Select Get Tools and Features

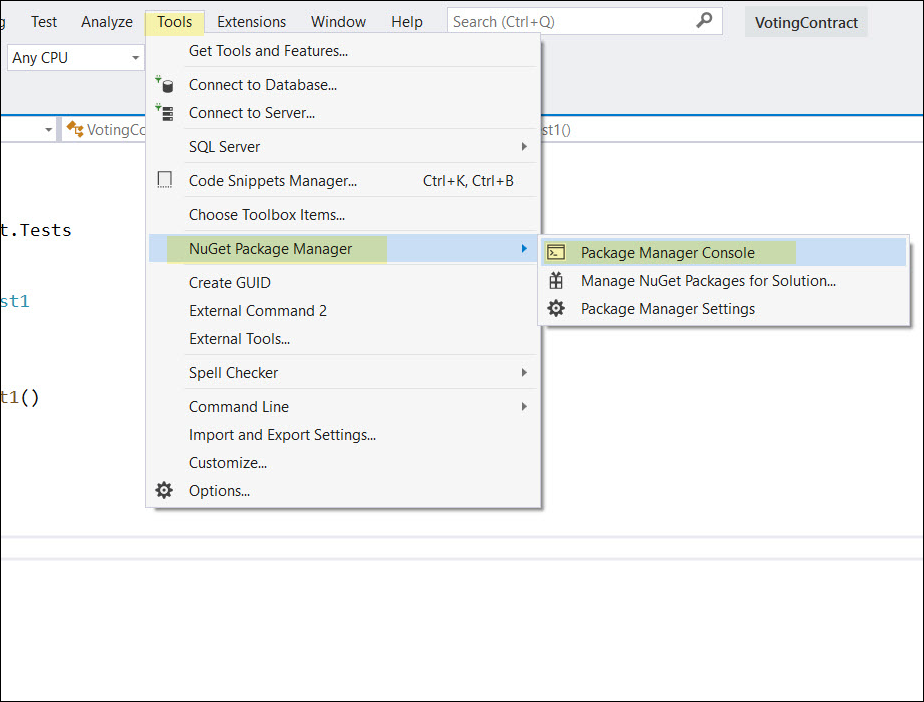[x=268, y=51]
